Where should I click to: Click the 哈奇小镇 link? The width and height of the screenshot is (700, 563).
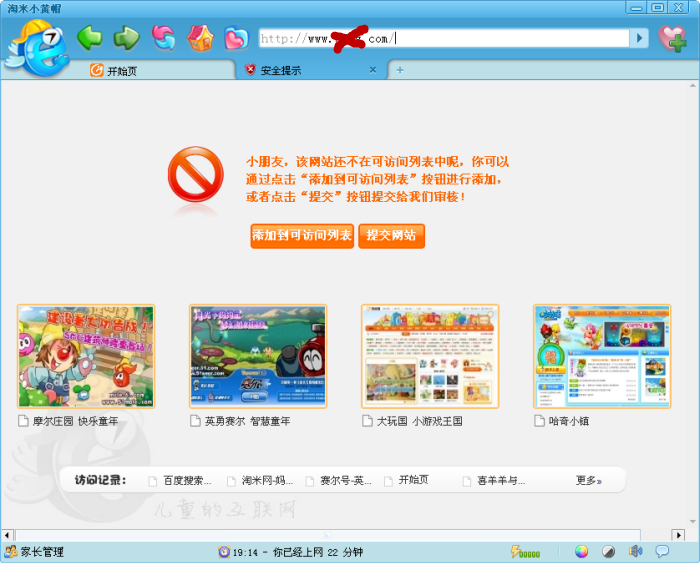pos(569,421)
